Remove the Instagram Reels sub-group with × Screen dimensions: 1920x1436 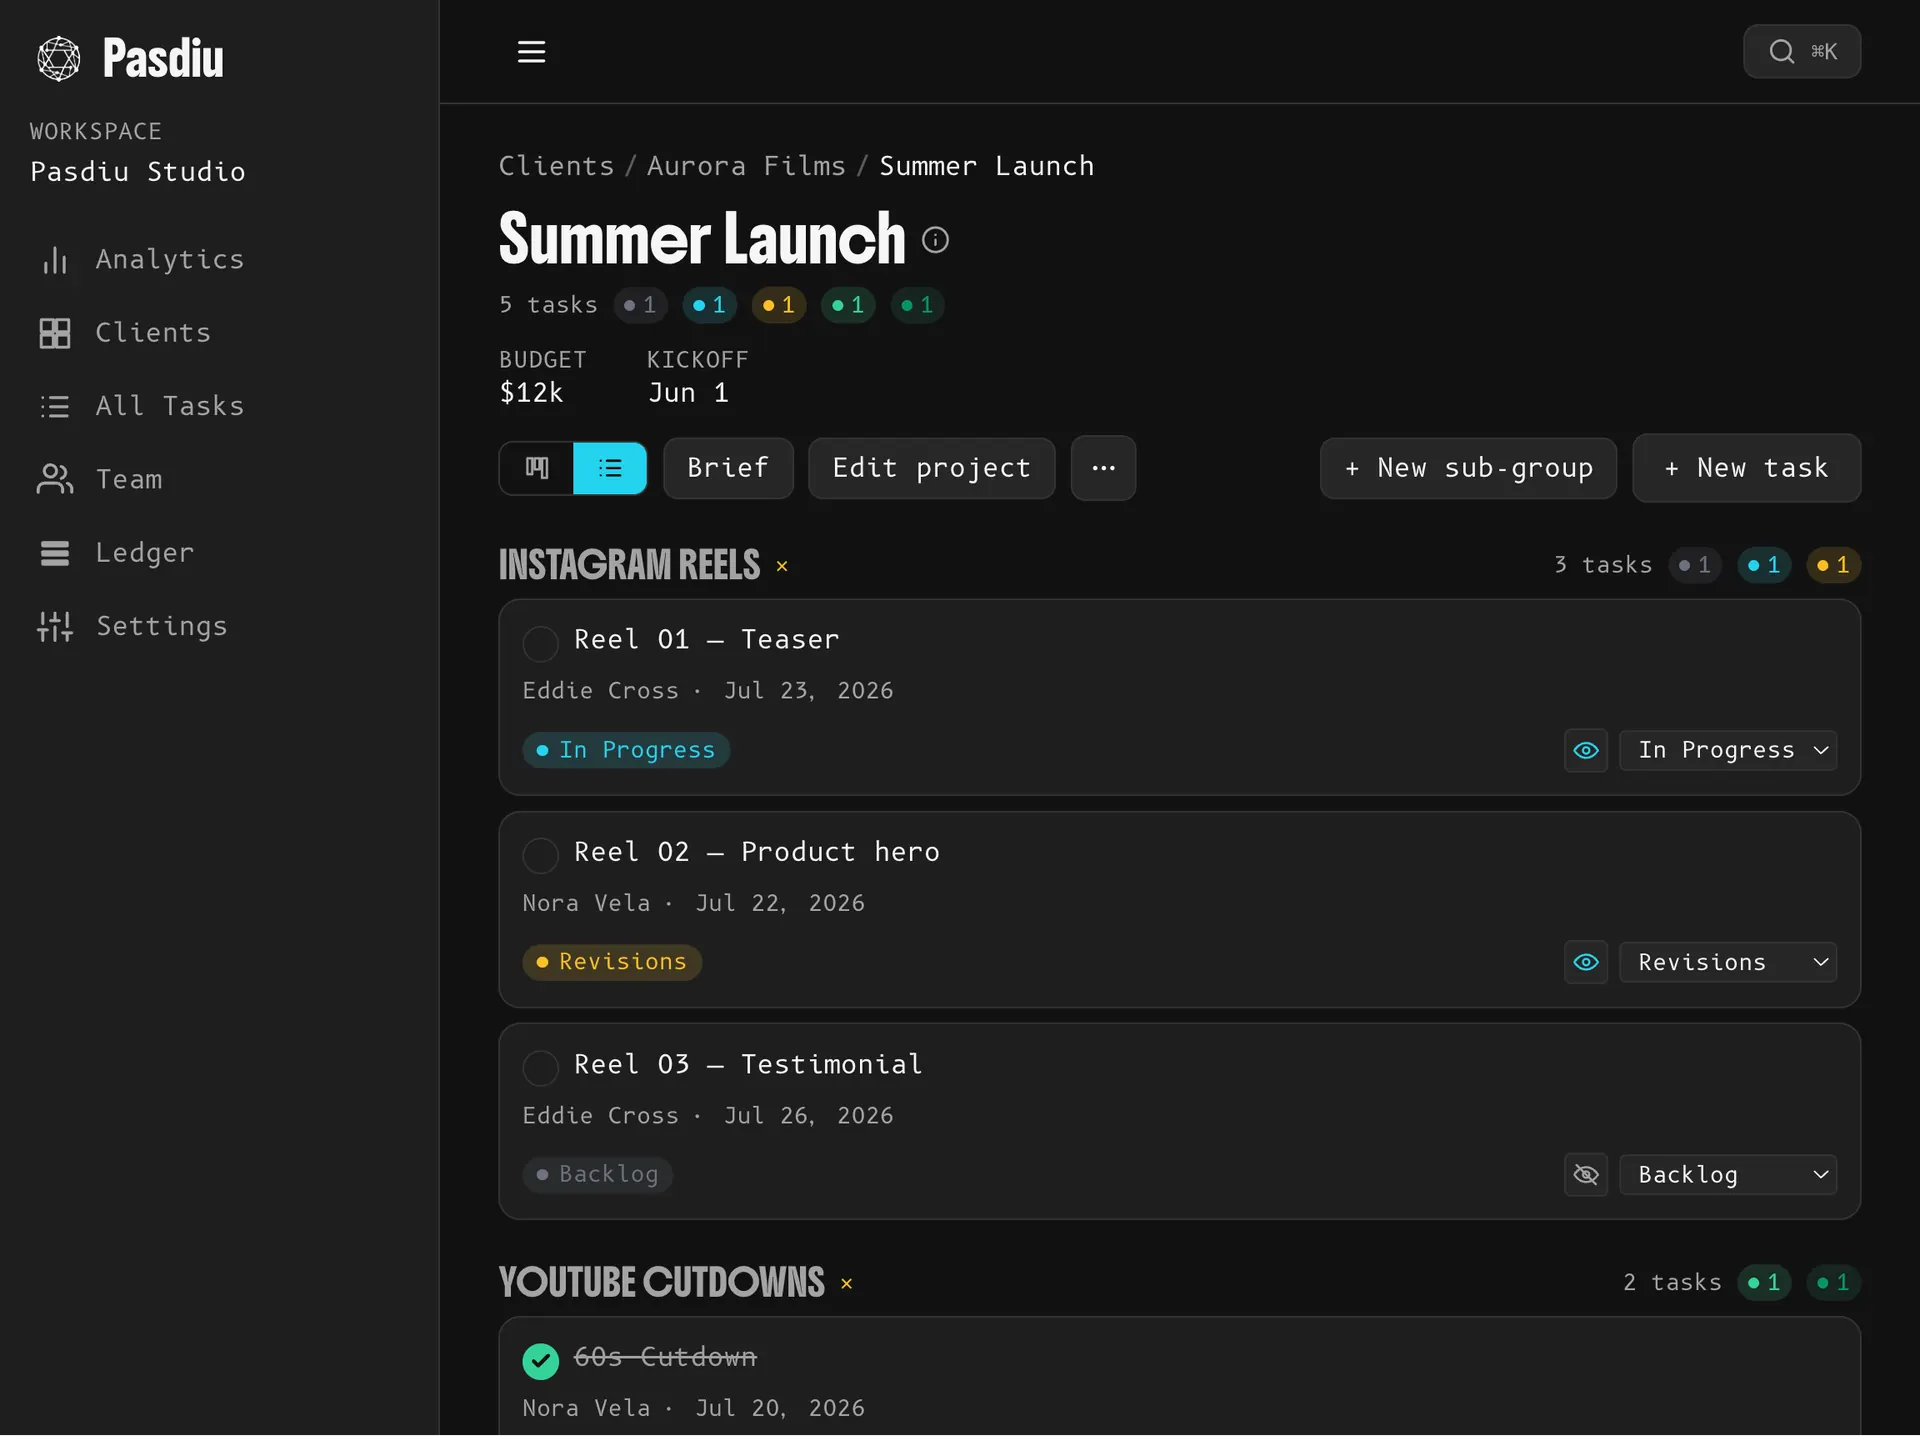tap(782, 567)
